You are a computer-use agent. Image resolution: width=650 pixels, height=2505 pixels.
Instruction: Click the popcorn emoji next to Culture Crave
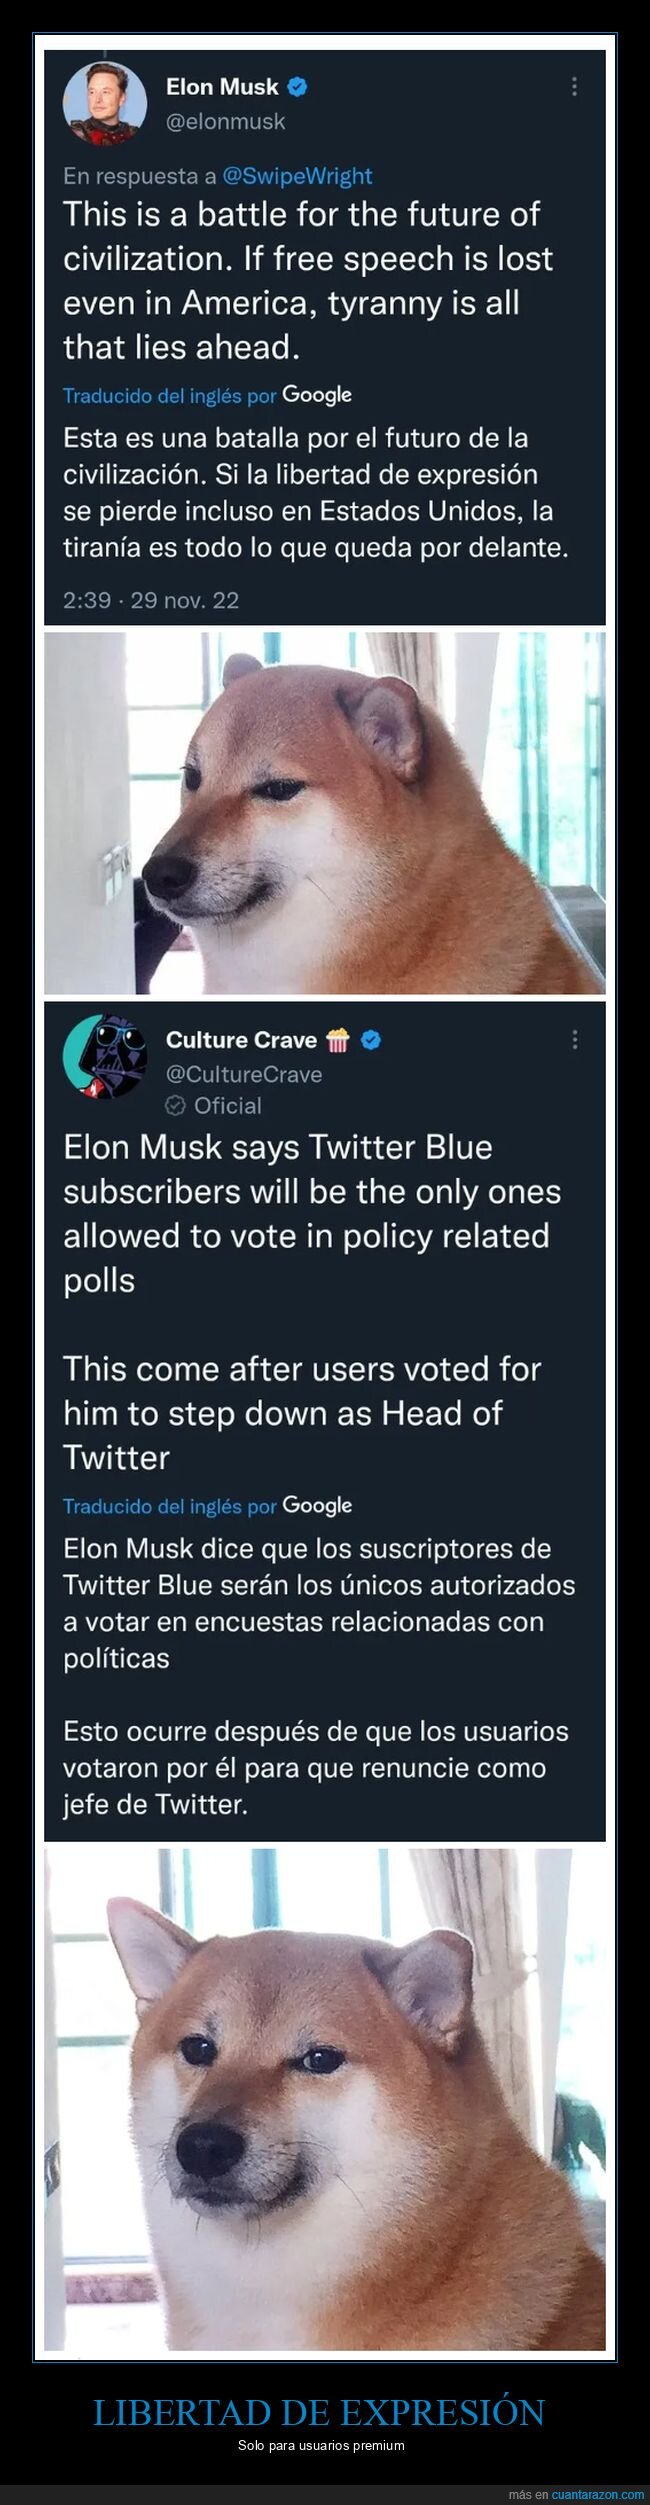[341, 1040]
